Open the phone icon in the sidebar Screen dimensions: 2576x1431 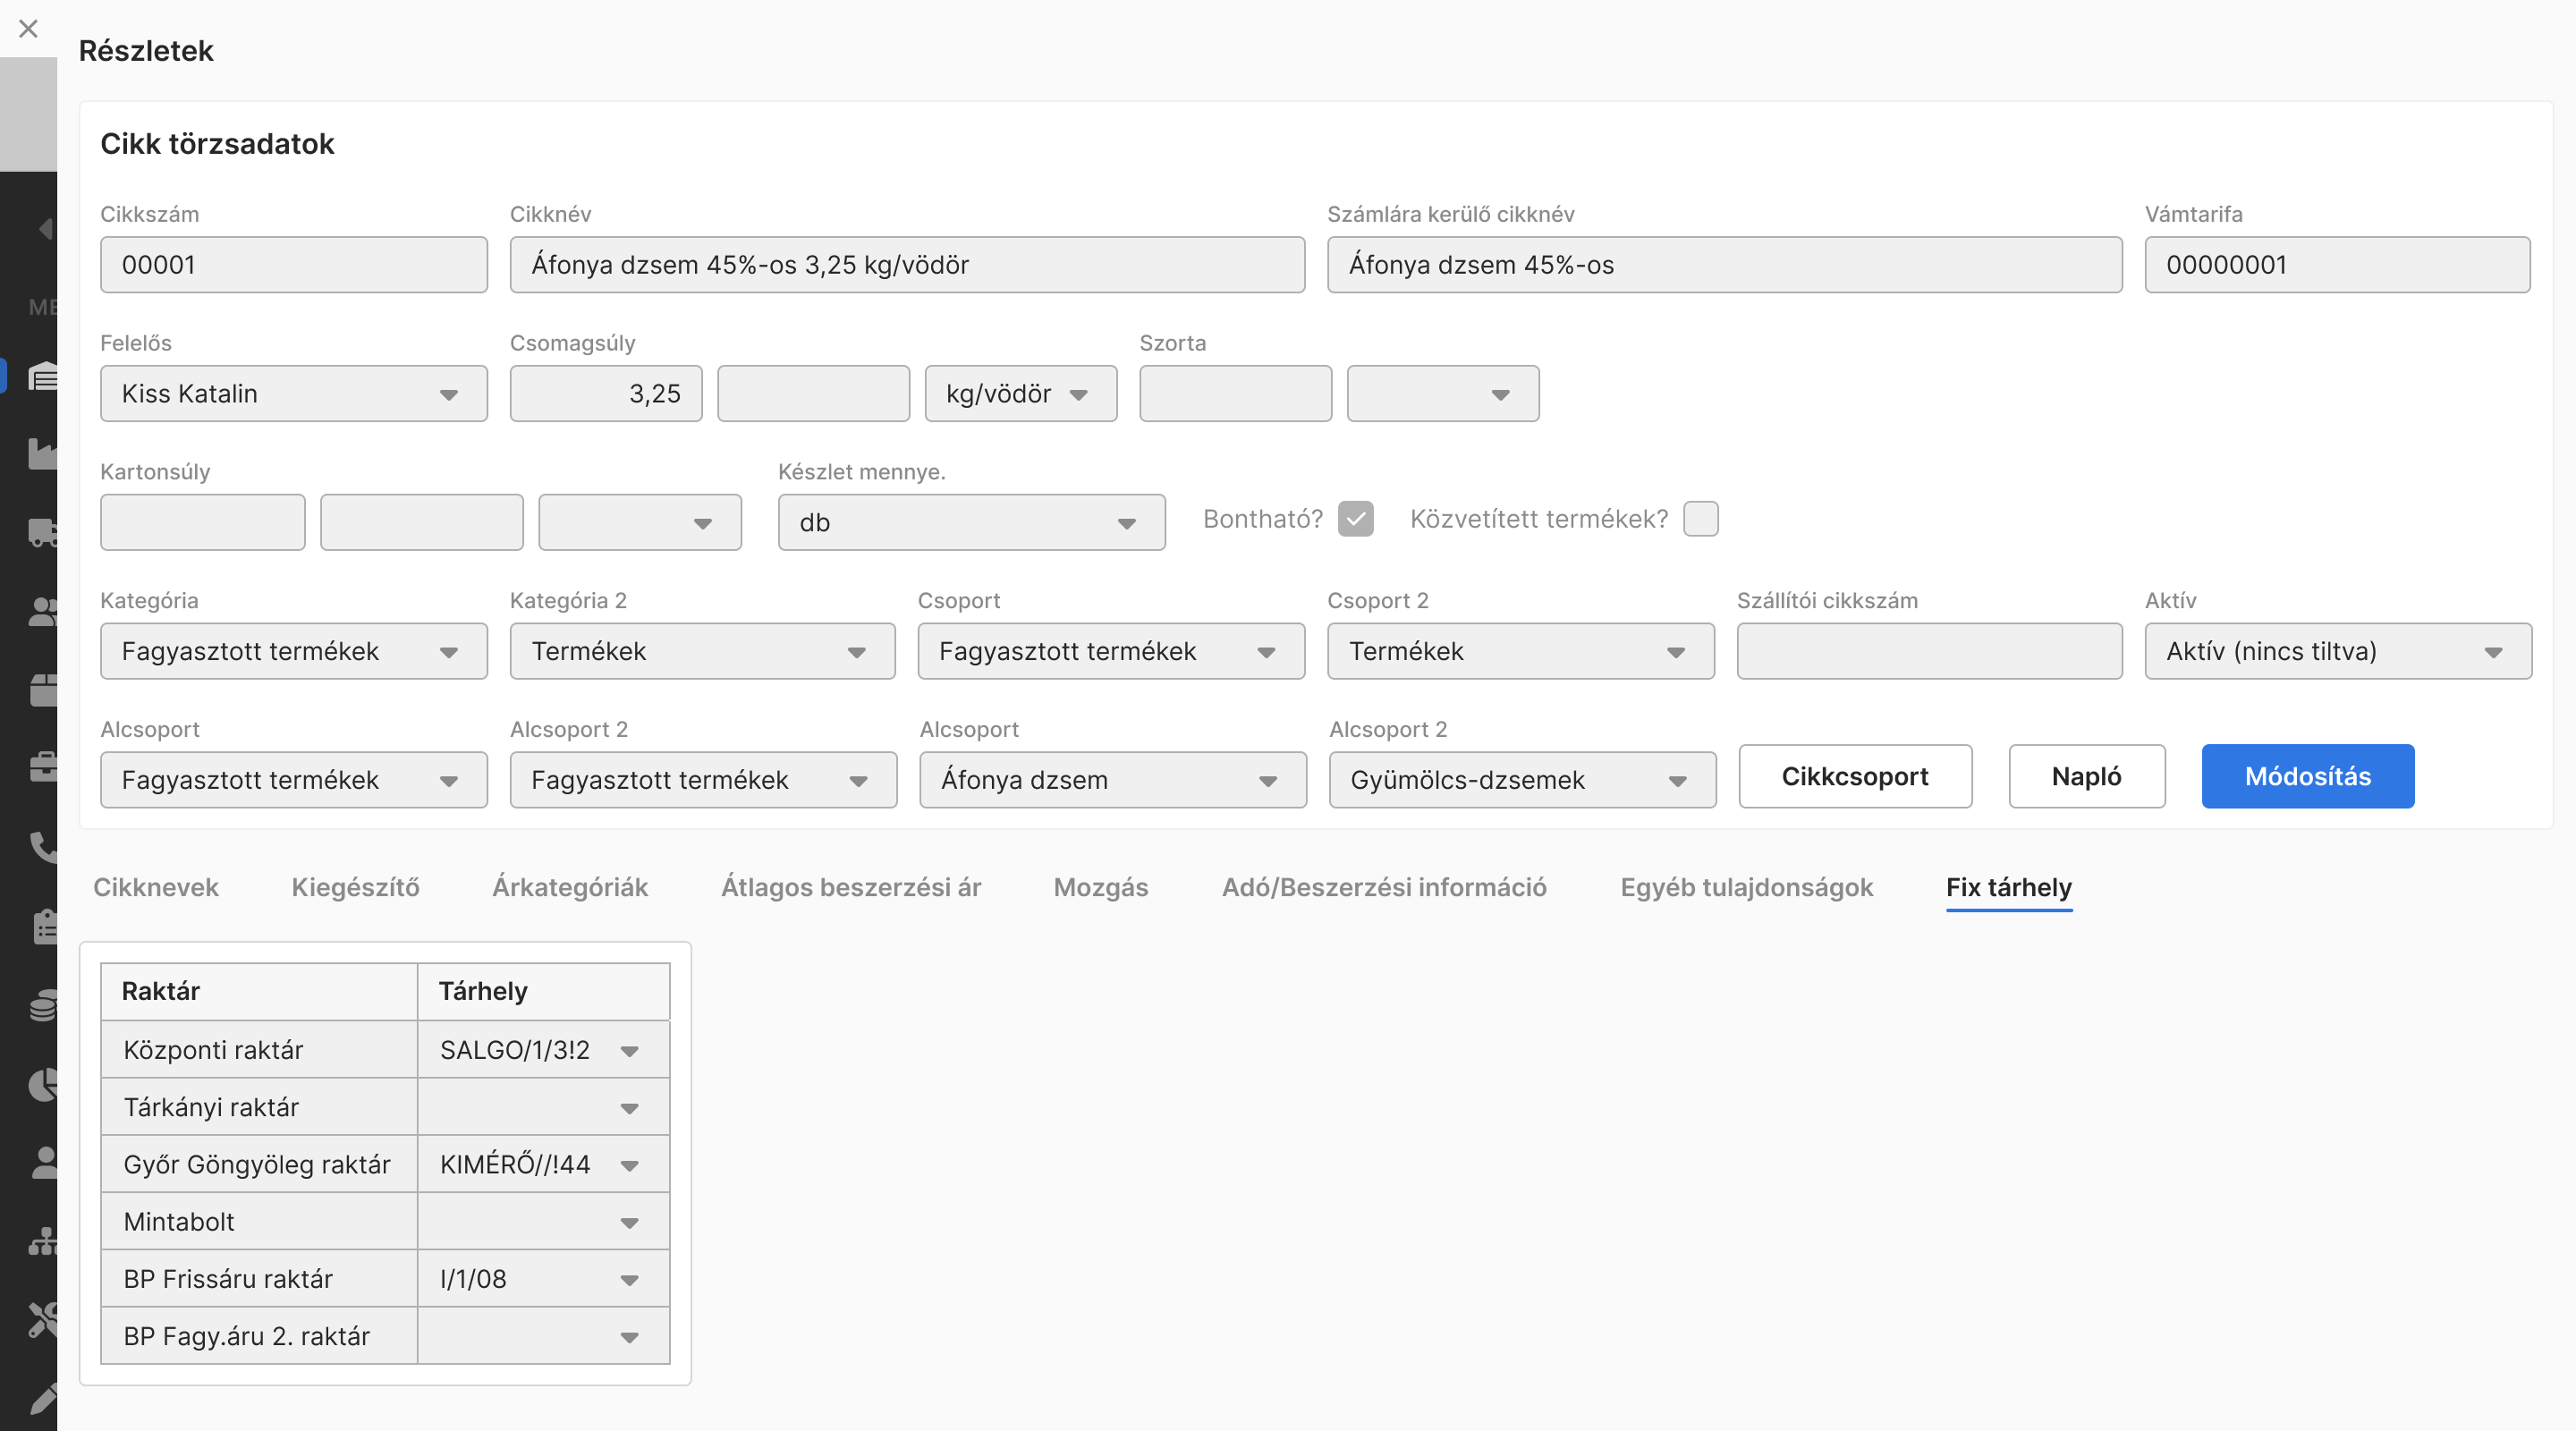(x=43, y=846)
